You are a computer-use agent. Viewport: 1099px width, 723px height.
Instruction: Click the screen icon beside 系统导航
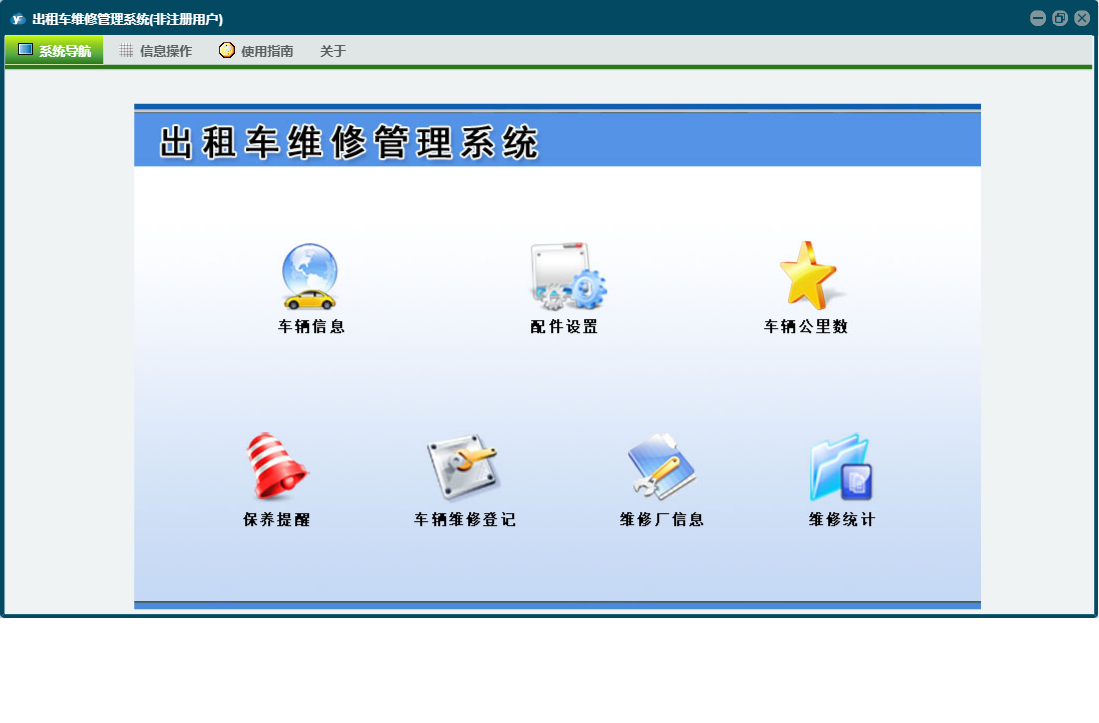pyautogui.click(x=25, y=49)
